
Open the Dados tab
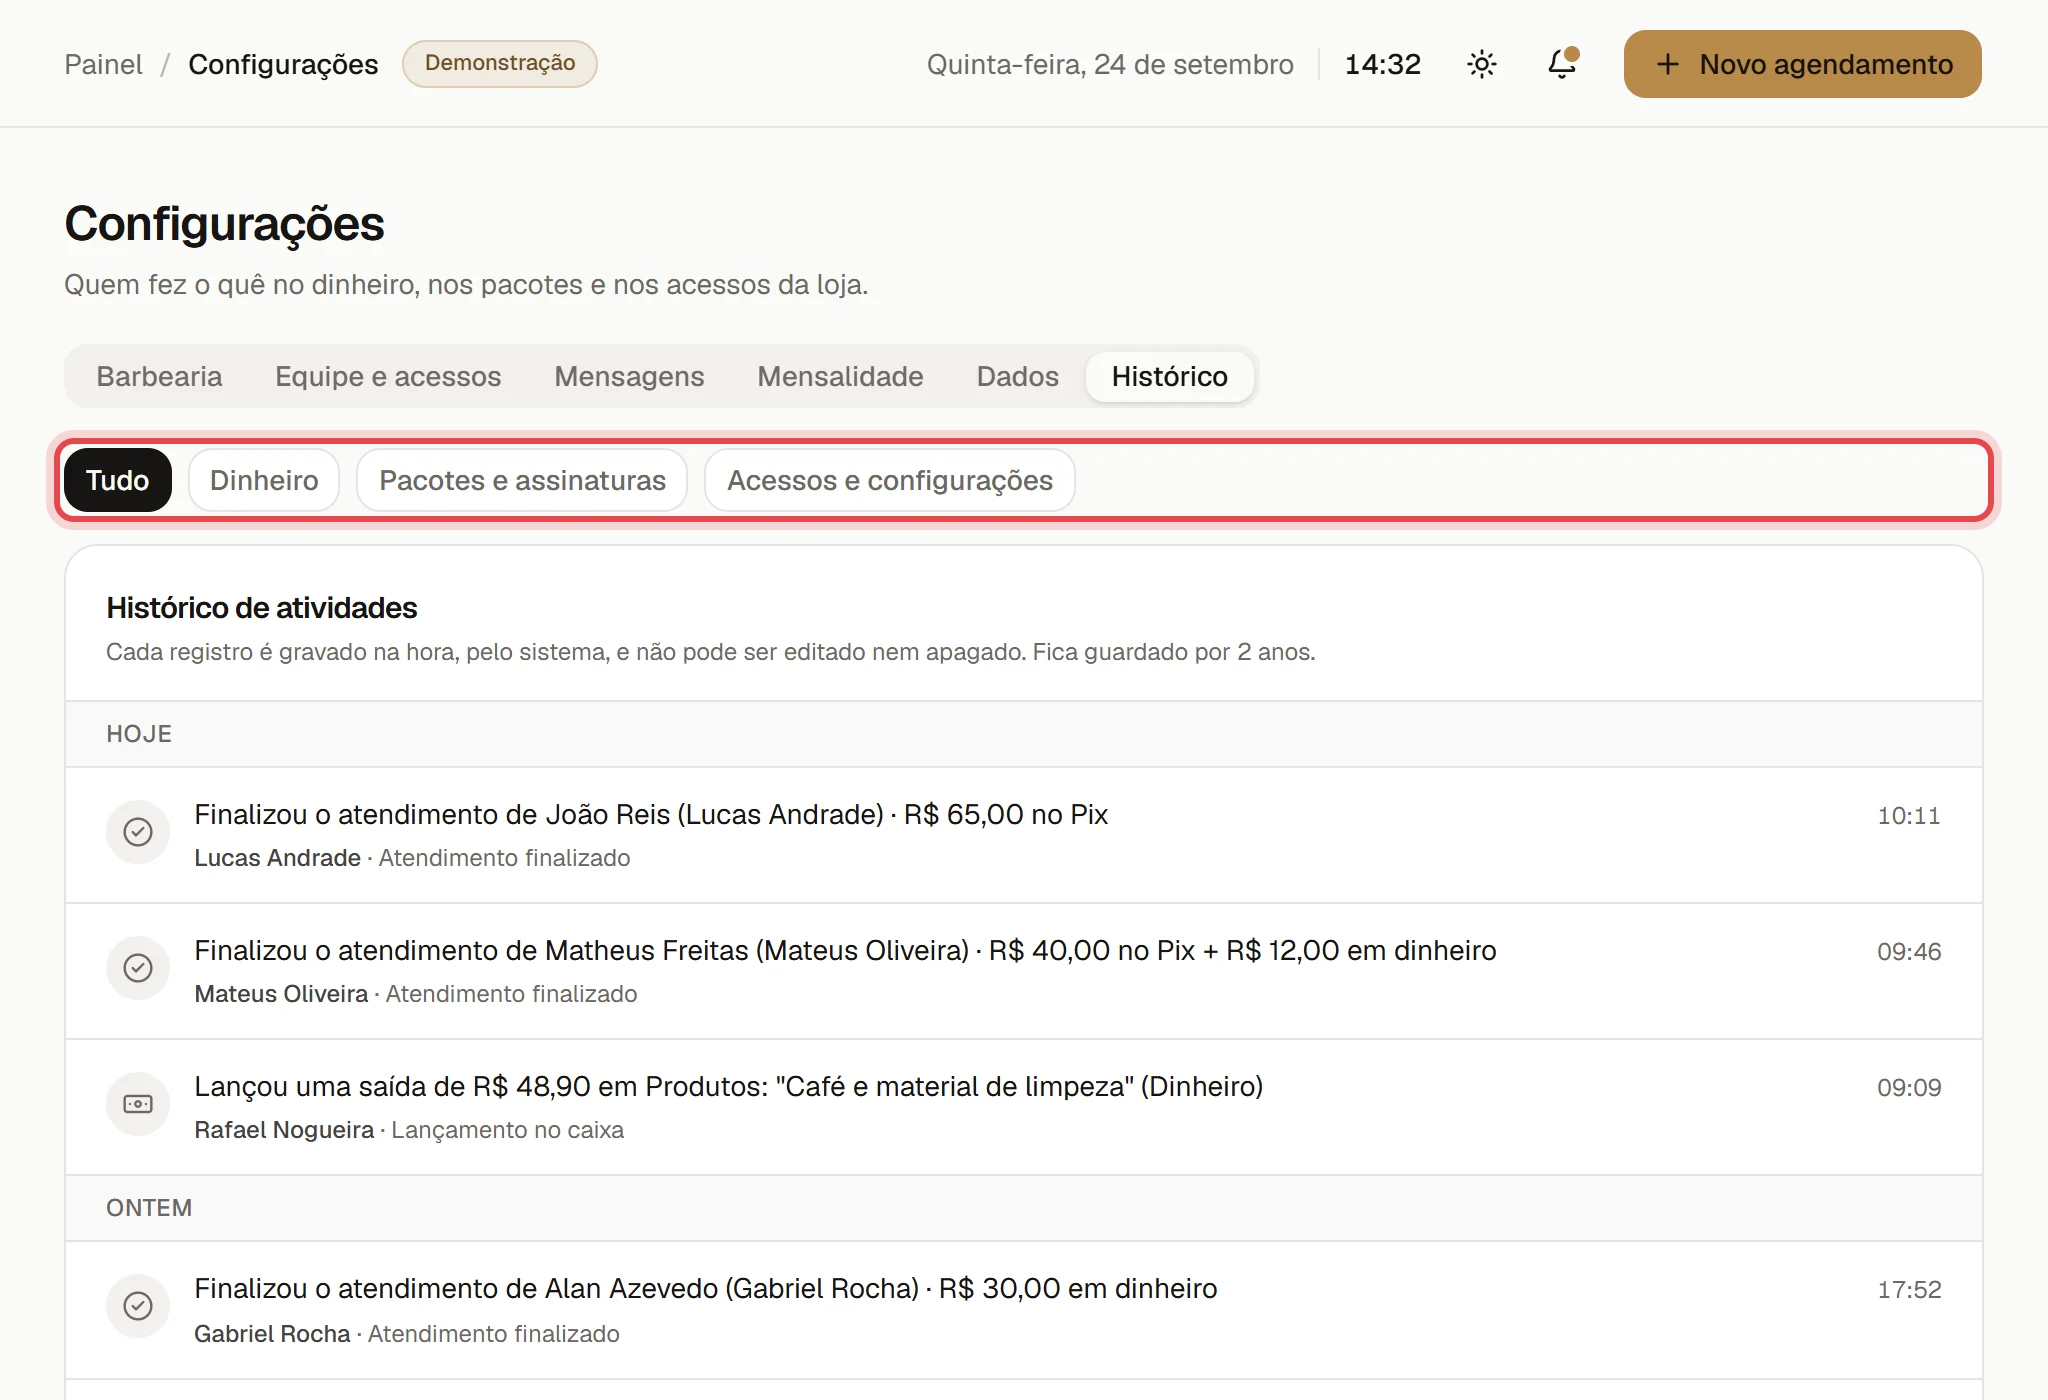tap(1017, 376)
